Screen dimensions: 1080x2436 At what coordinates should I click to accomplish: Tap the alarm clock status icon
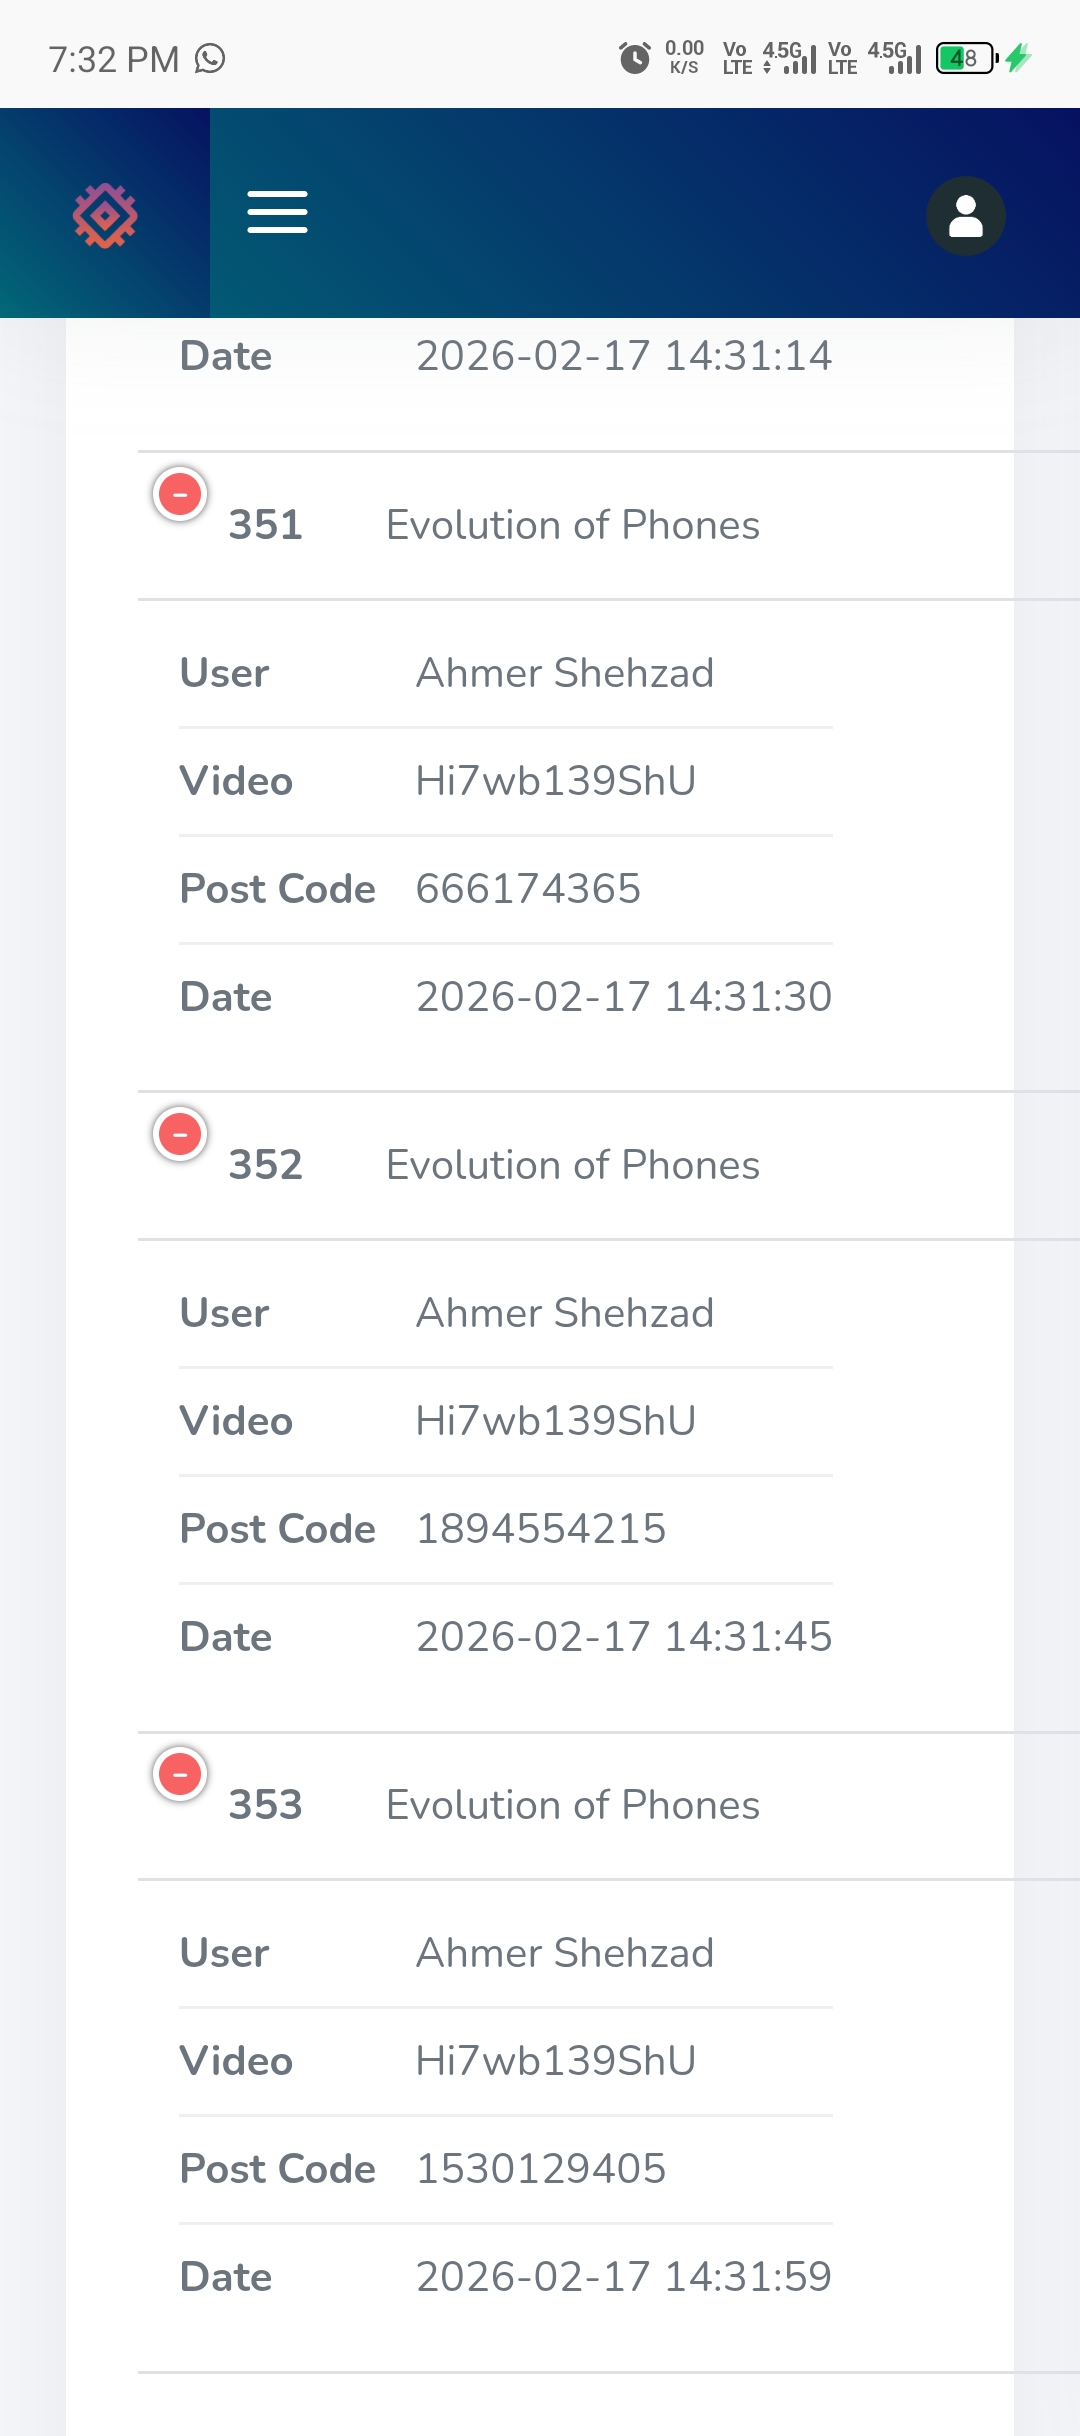[x=634, y=58]
